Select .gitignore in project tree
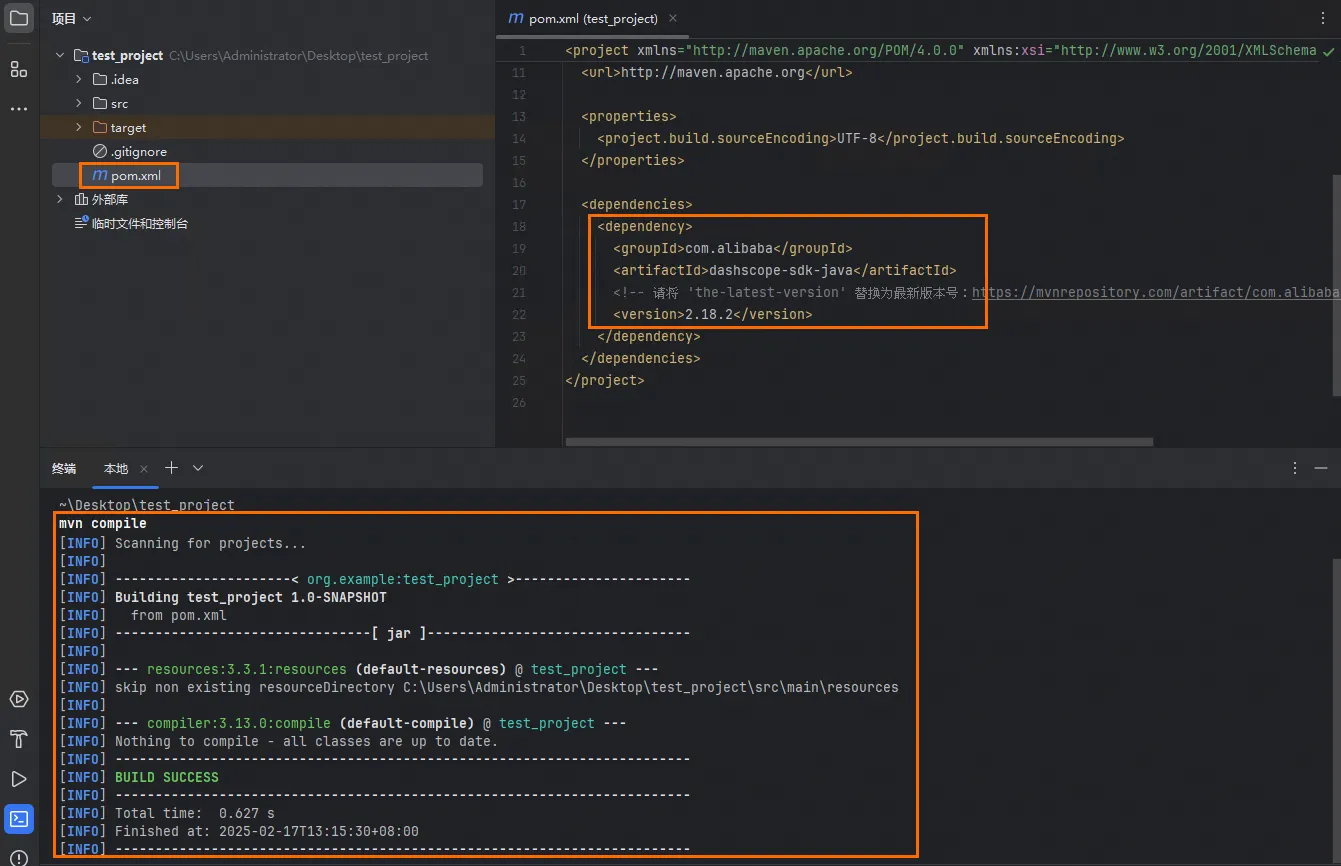Viewport: 1341px width, 866px height. [x=138, y=151]
